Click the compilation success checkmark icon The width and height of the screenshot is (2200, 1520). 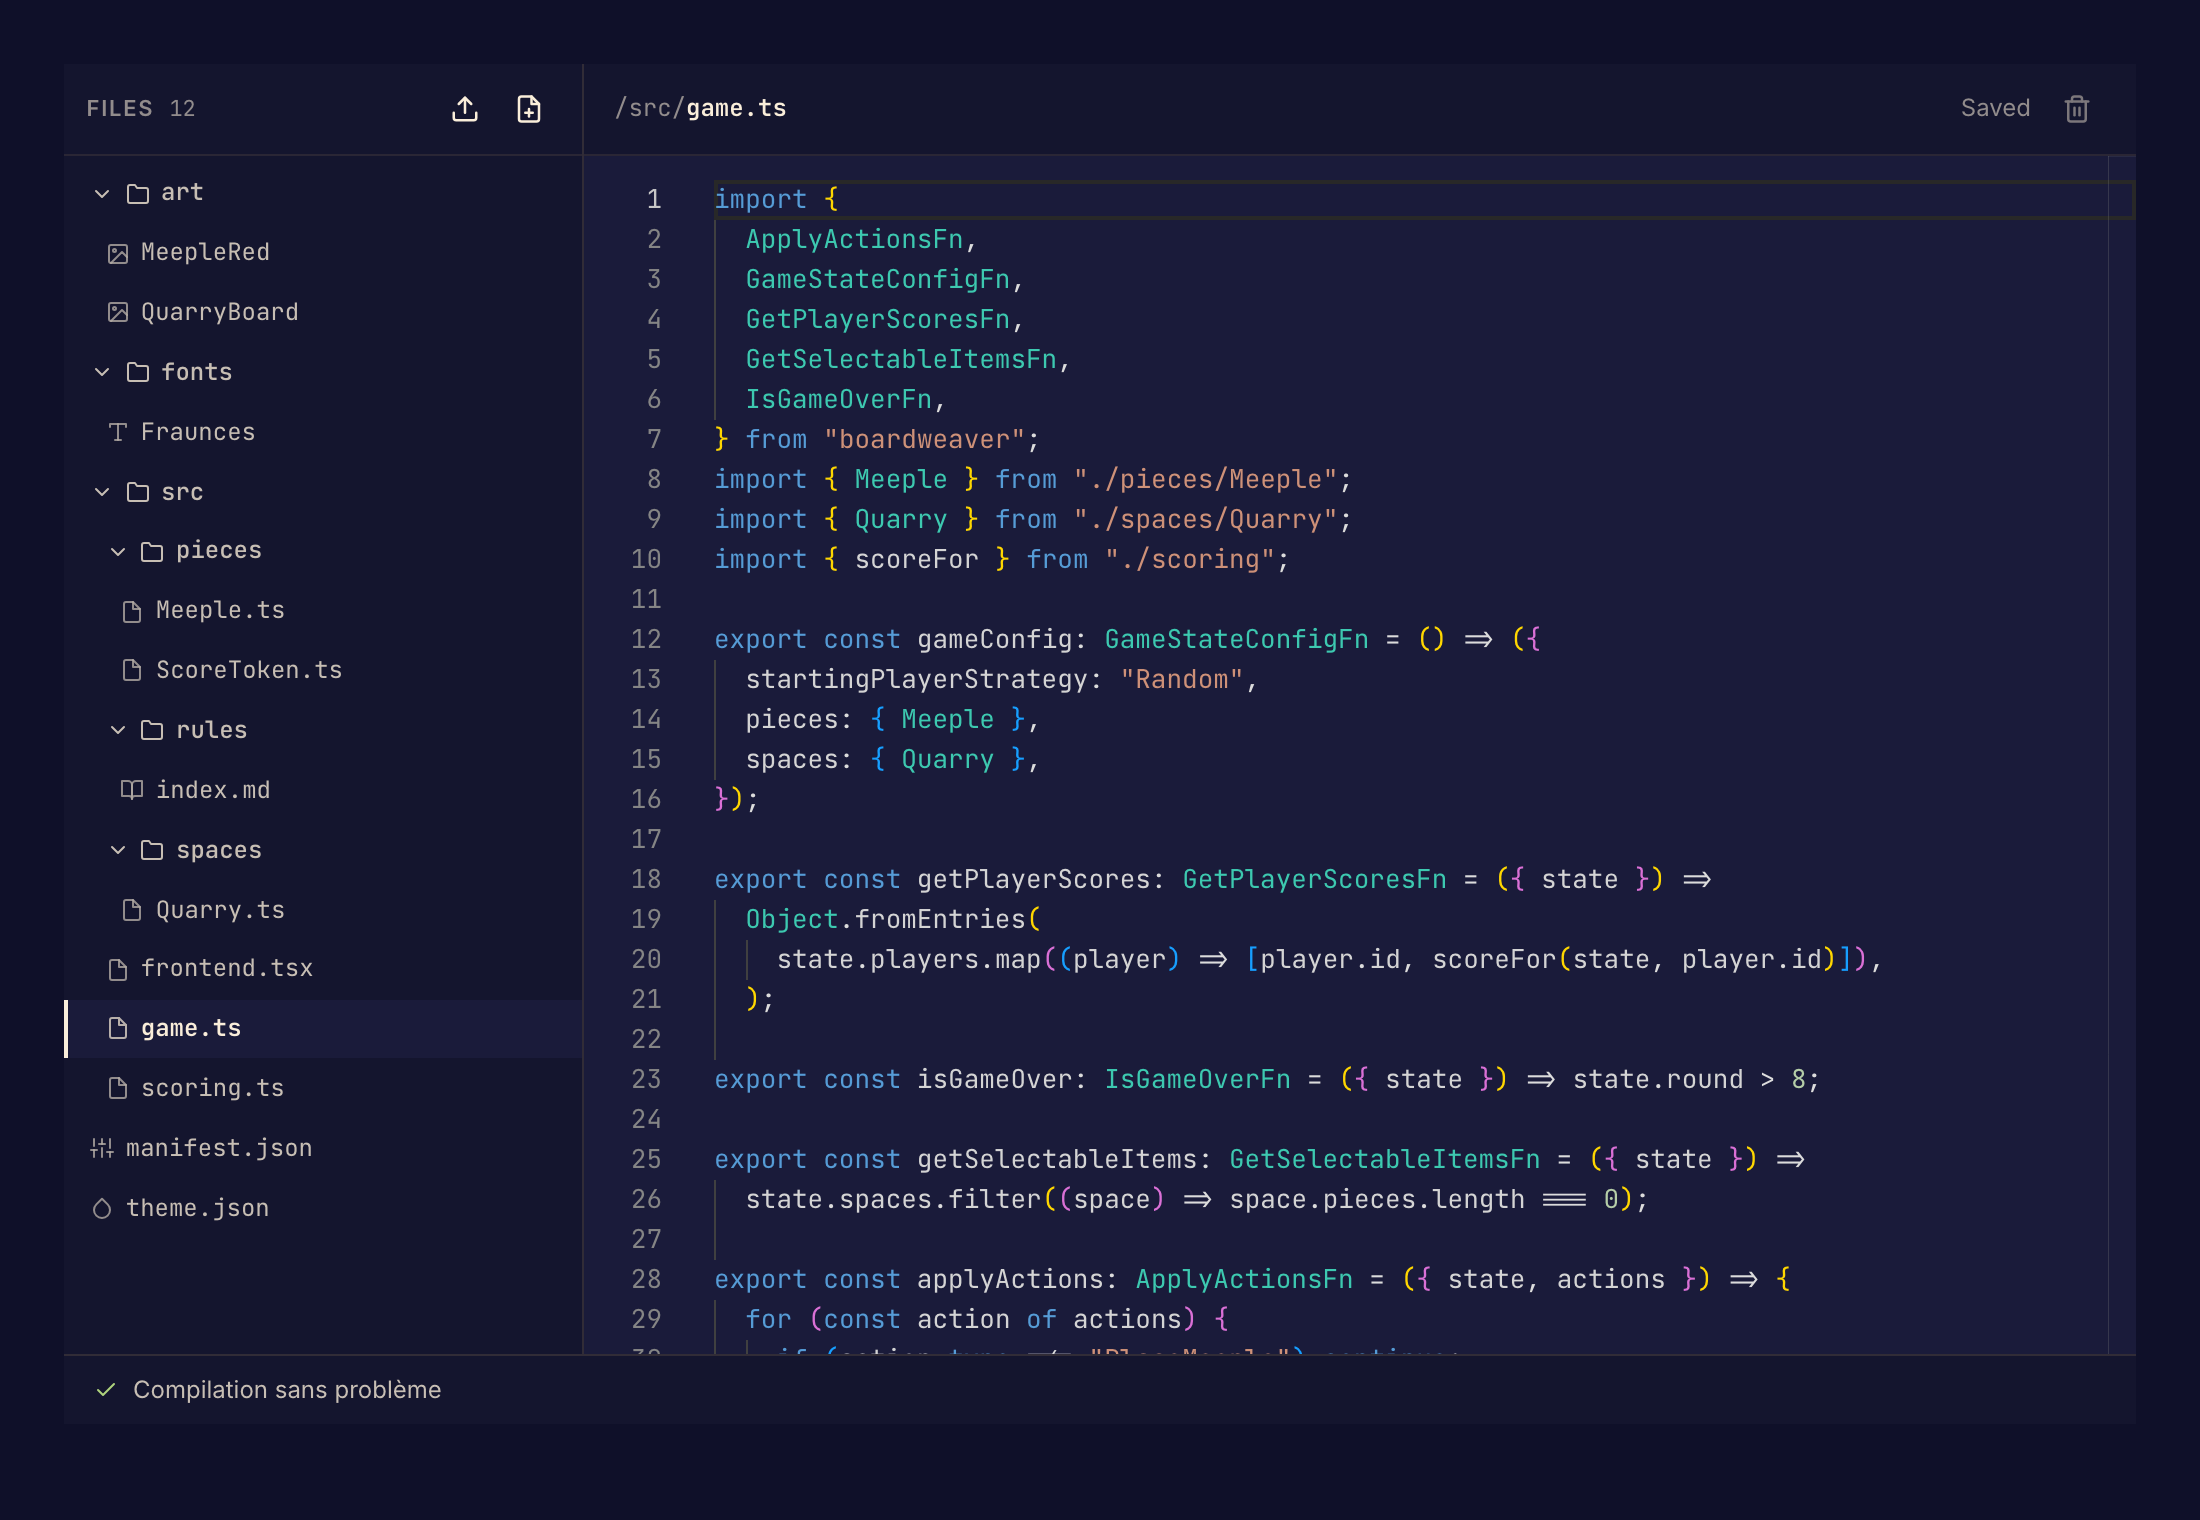tap(106, 1390)
